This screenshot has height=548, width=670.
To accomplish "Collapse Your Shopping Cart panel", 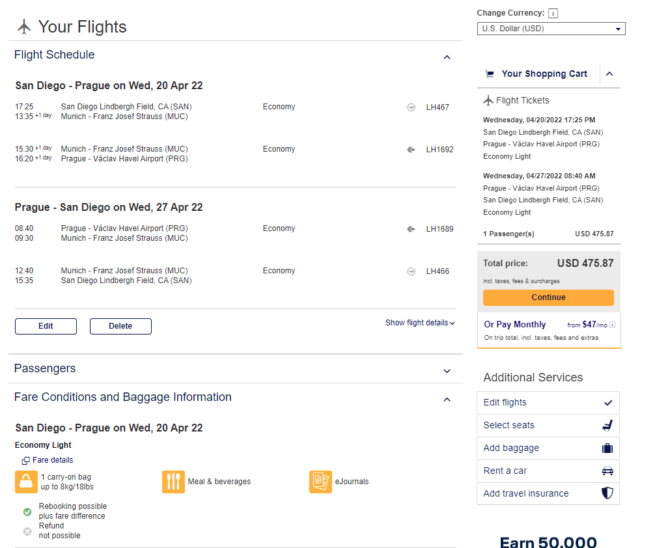I will tap(610, 74).
